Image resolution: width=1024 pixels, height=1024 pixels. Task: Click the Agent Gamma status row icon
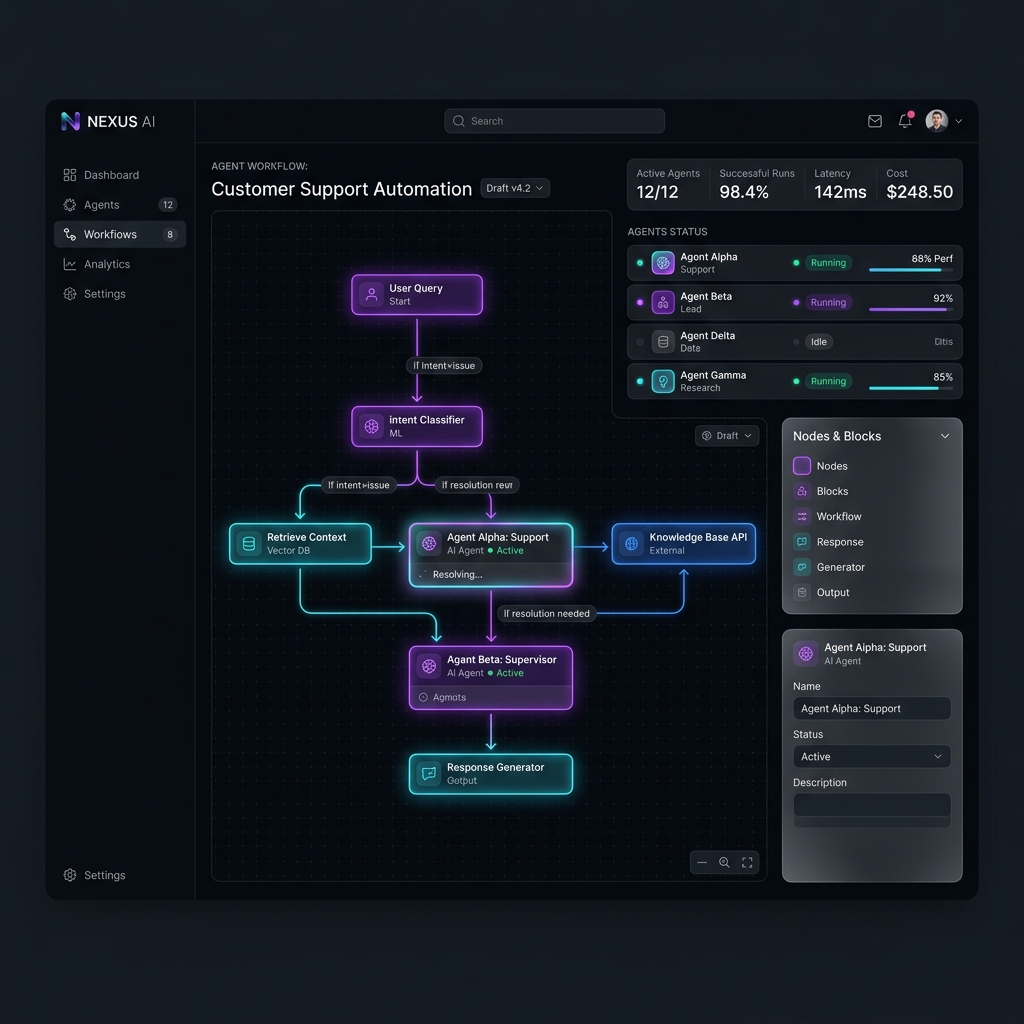coord(663,381)
